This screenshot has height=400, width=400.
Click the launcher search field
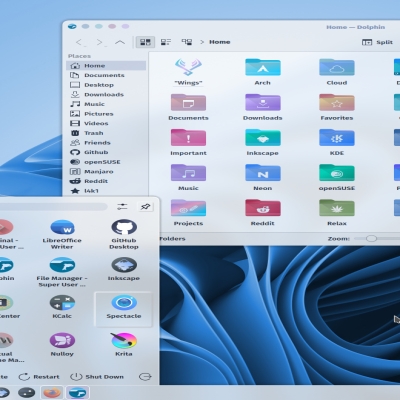pyautogui.click(x=53, y=207)
